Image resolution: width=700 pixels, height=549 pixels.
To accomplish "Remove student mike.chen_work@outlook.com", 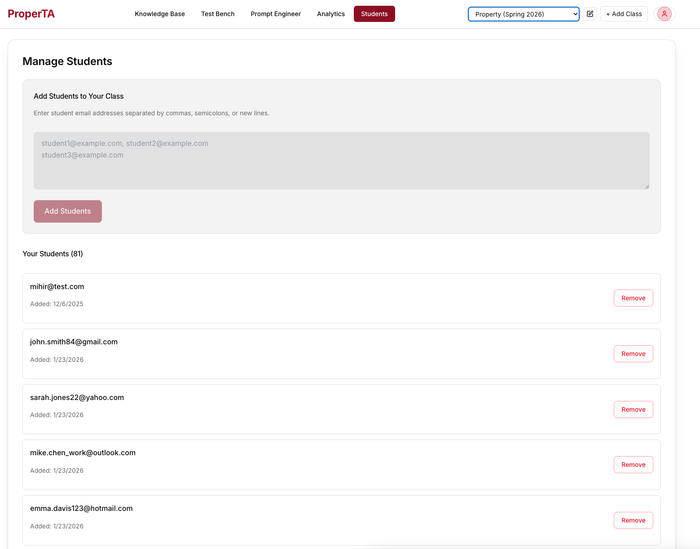I will (633, 465).
